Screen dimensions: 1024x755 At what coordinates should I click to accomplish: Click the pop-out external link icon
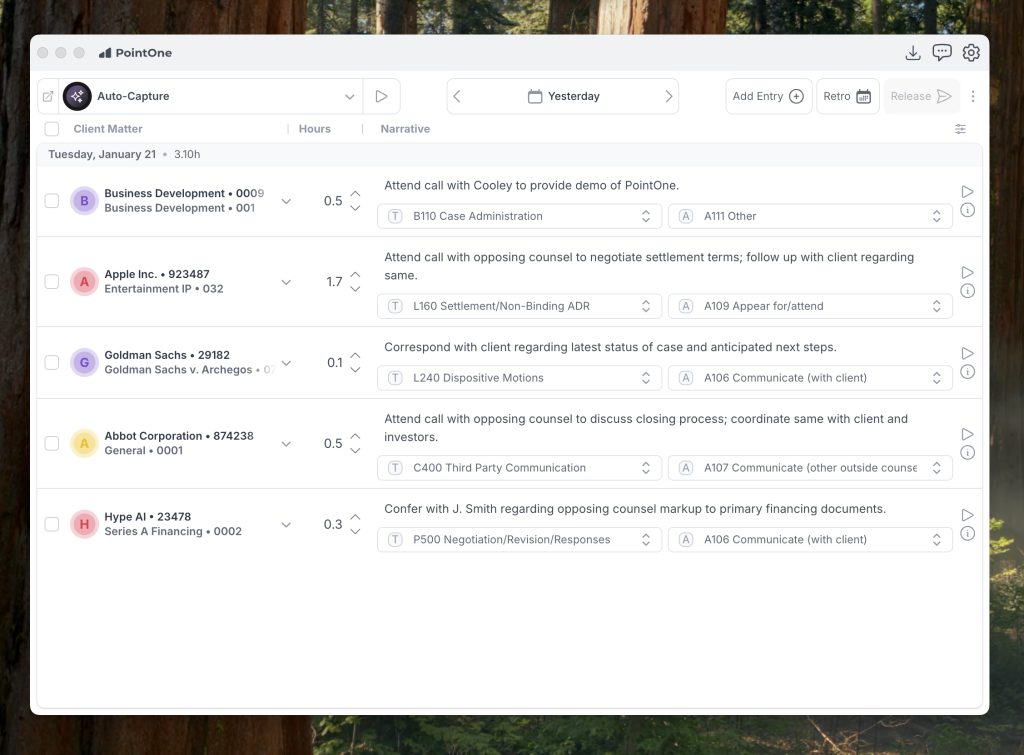tap(48, 97)
